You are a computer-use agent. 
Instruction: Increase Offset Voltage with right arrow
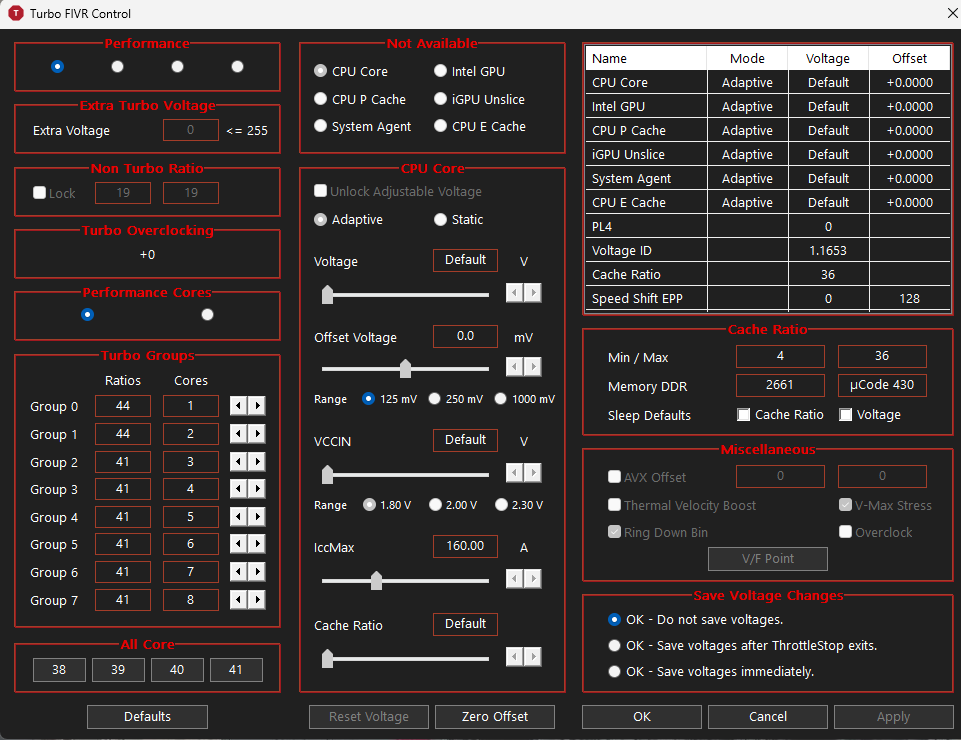[x=533, y=367]
